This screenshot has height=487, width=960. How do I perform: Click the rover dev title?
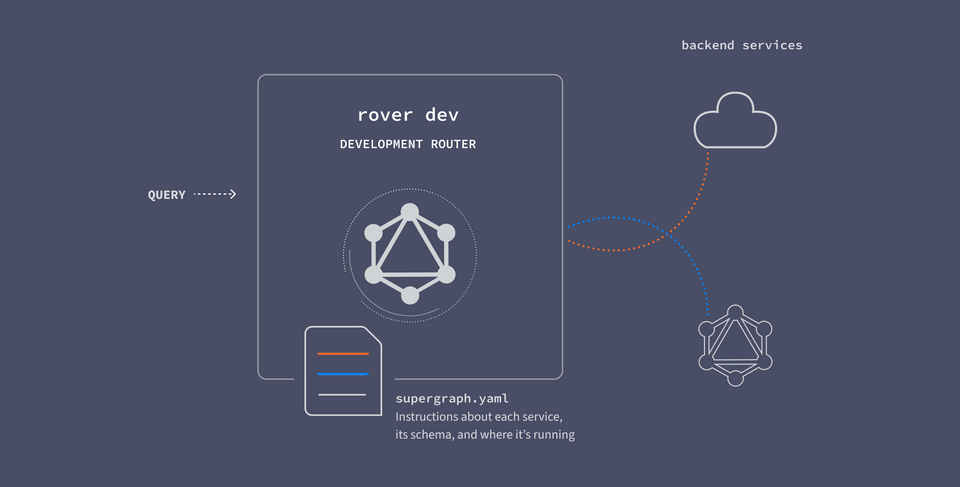point(408,115)
